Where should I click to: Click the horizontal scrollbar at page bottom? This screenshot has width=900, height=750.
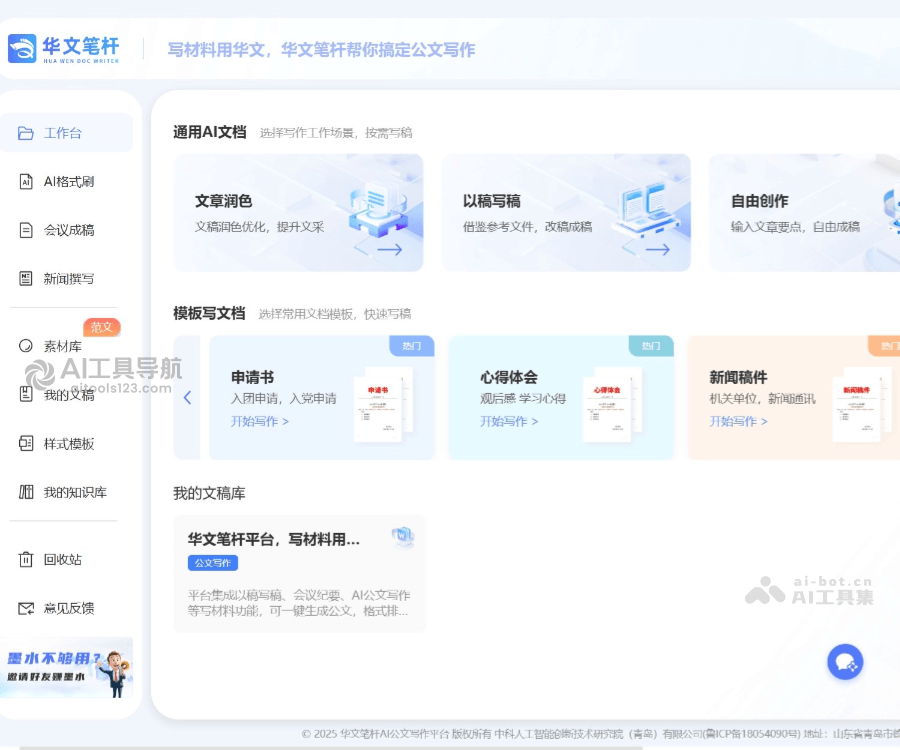pyautogui.click(x=331, y=748)
